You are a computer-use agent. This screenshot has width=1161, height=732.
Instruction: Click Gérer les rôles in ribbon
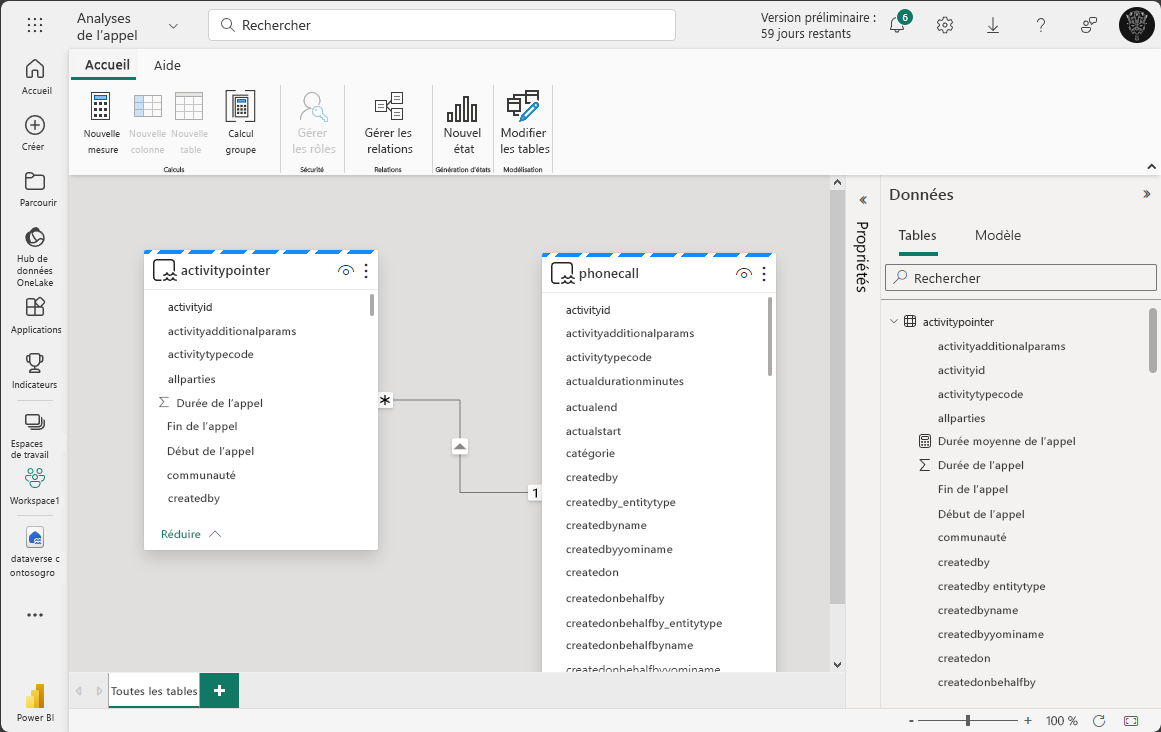(313, 123)
